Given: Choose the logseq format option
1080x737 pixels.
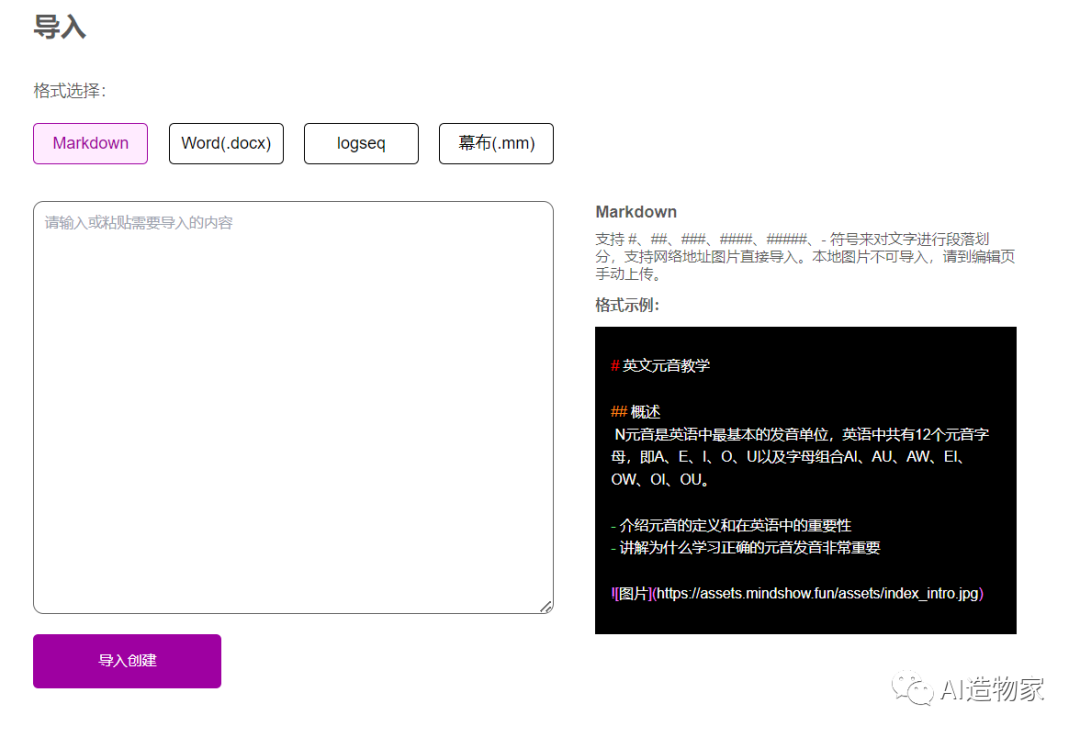Looking at the screenshot, I should tap(361, 143).
